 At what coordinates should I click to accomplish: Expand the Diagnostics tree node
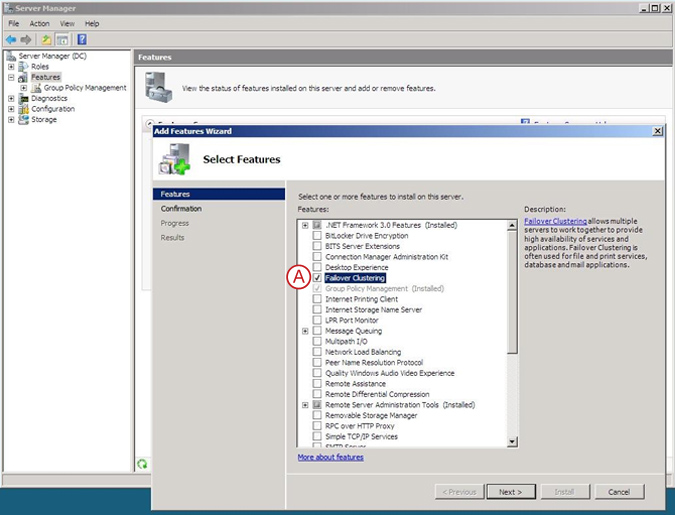click(x=11, y=99)
